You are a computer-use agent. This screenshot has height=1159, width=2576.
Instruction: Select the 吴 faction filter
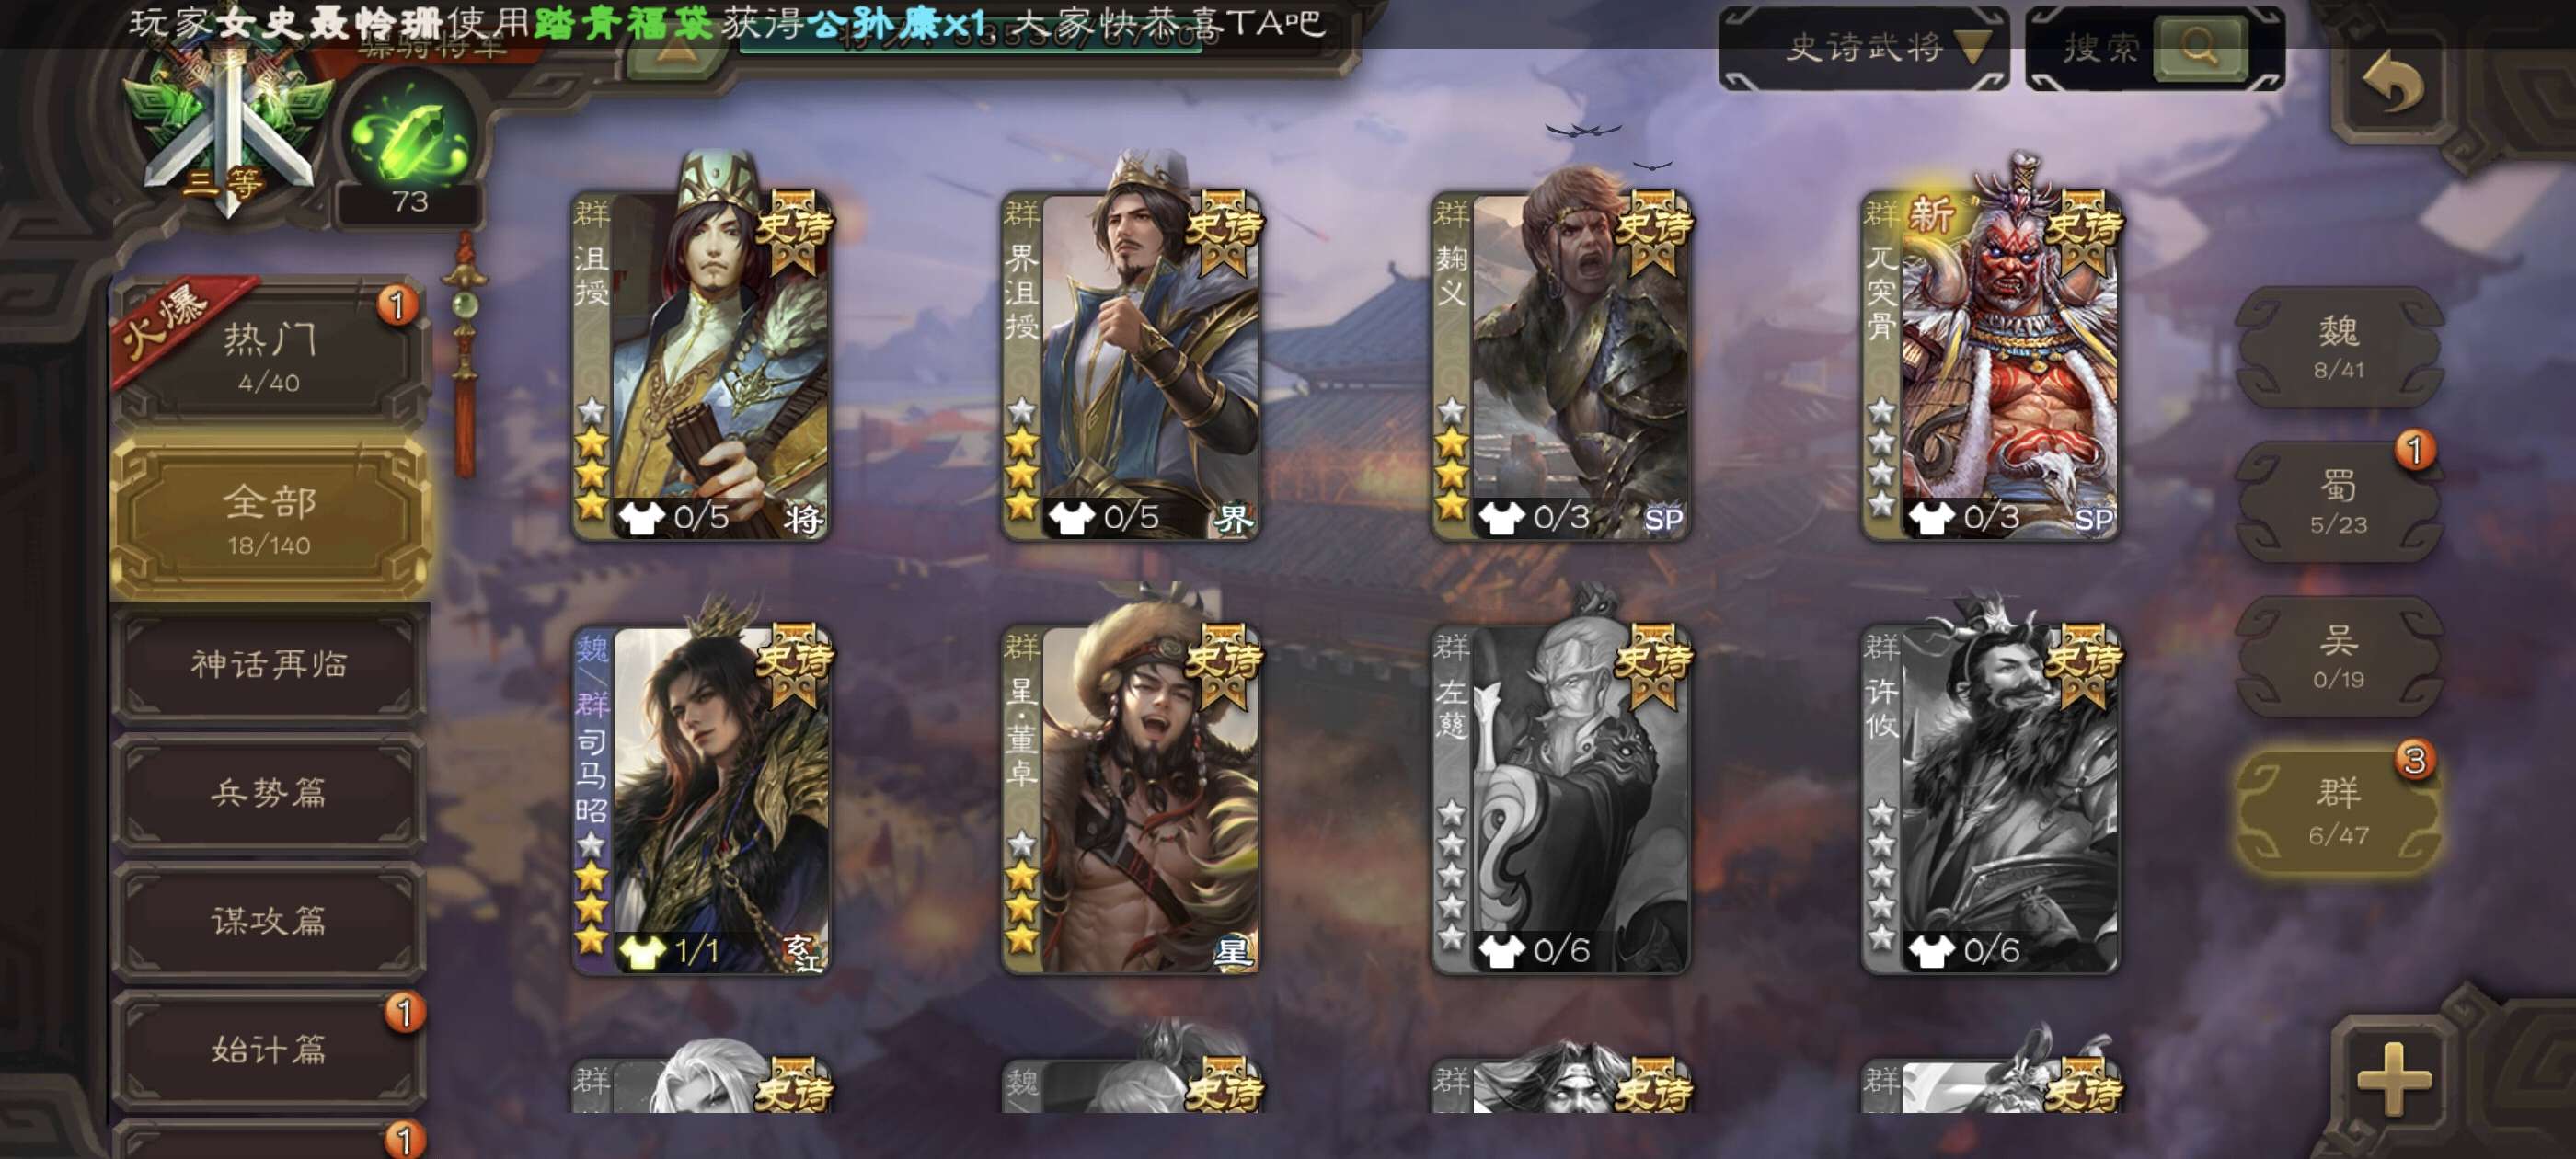coord(2338,656)
